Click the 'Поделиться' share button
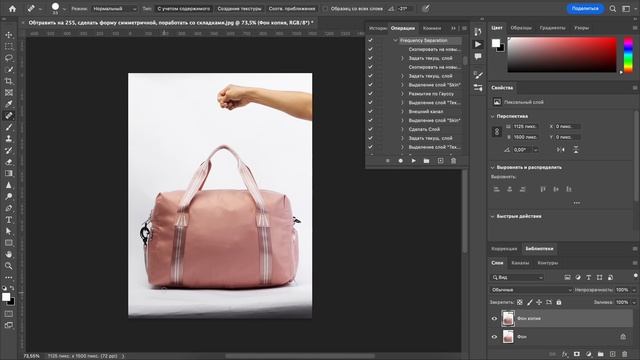This screenshot has width=640, height=360. coord(585,9)
